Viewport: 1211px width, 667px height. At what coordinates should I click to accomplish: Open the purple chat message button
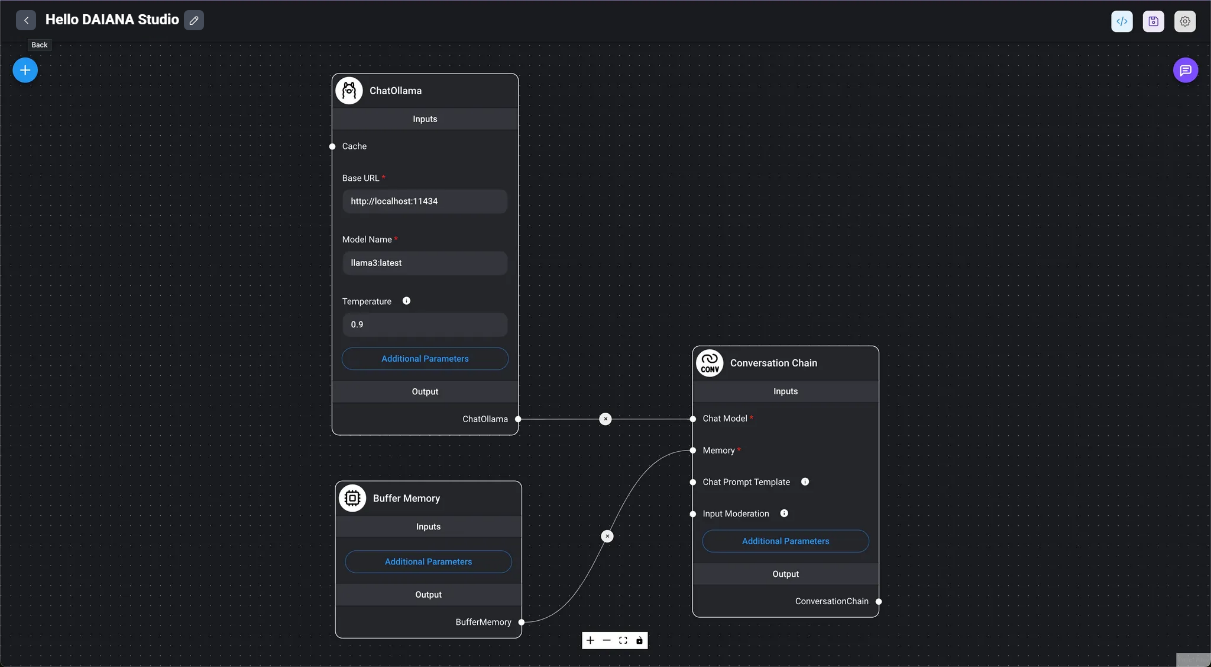click(x=1185, y=70)
